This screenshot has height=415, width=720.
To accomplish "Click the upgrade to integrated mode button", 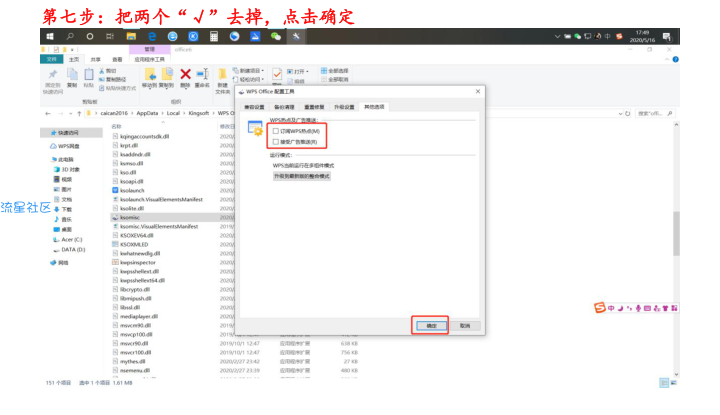I will click(x=302, y=176).
